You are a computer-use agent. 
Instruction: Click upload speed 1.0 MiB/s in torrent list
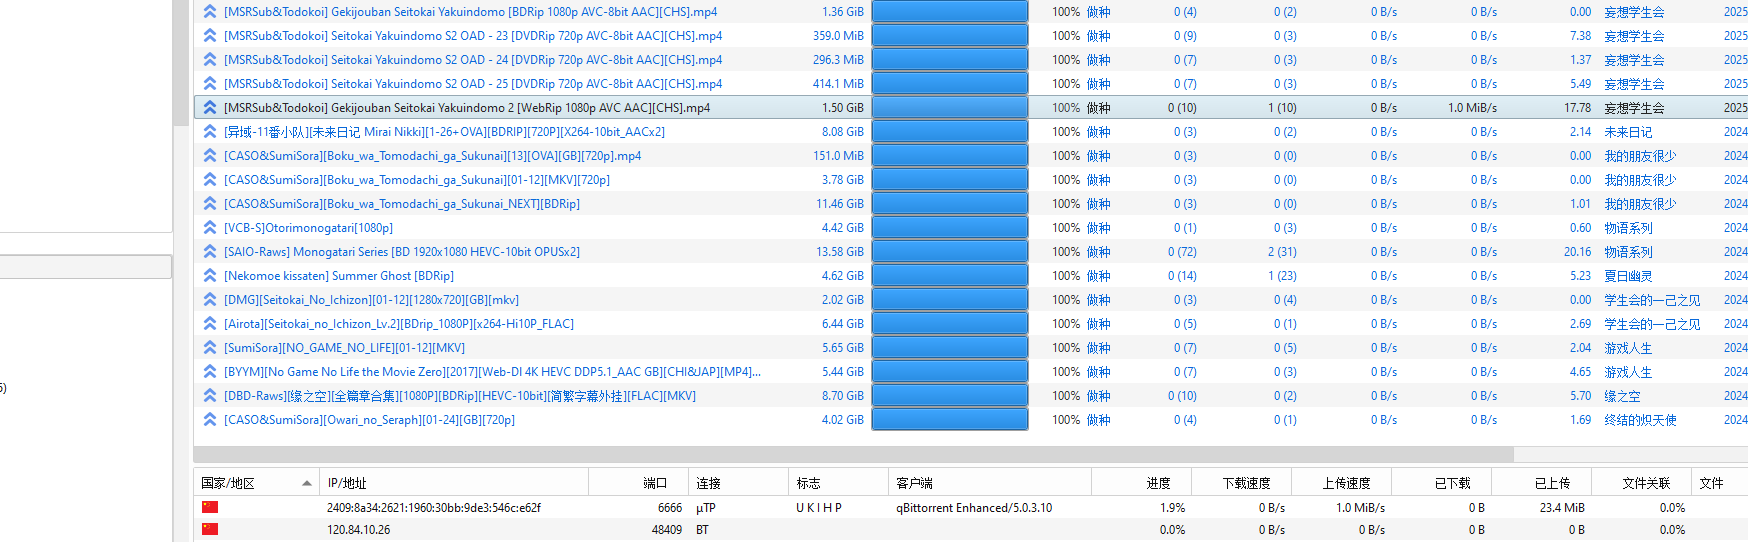pos(1472,108)
